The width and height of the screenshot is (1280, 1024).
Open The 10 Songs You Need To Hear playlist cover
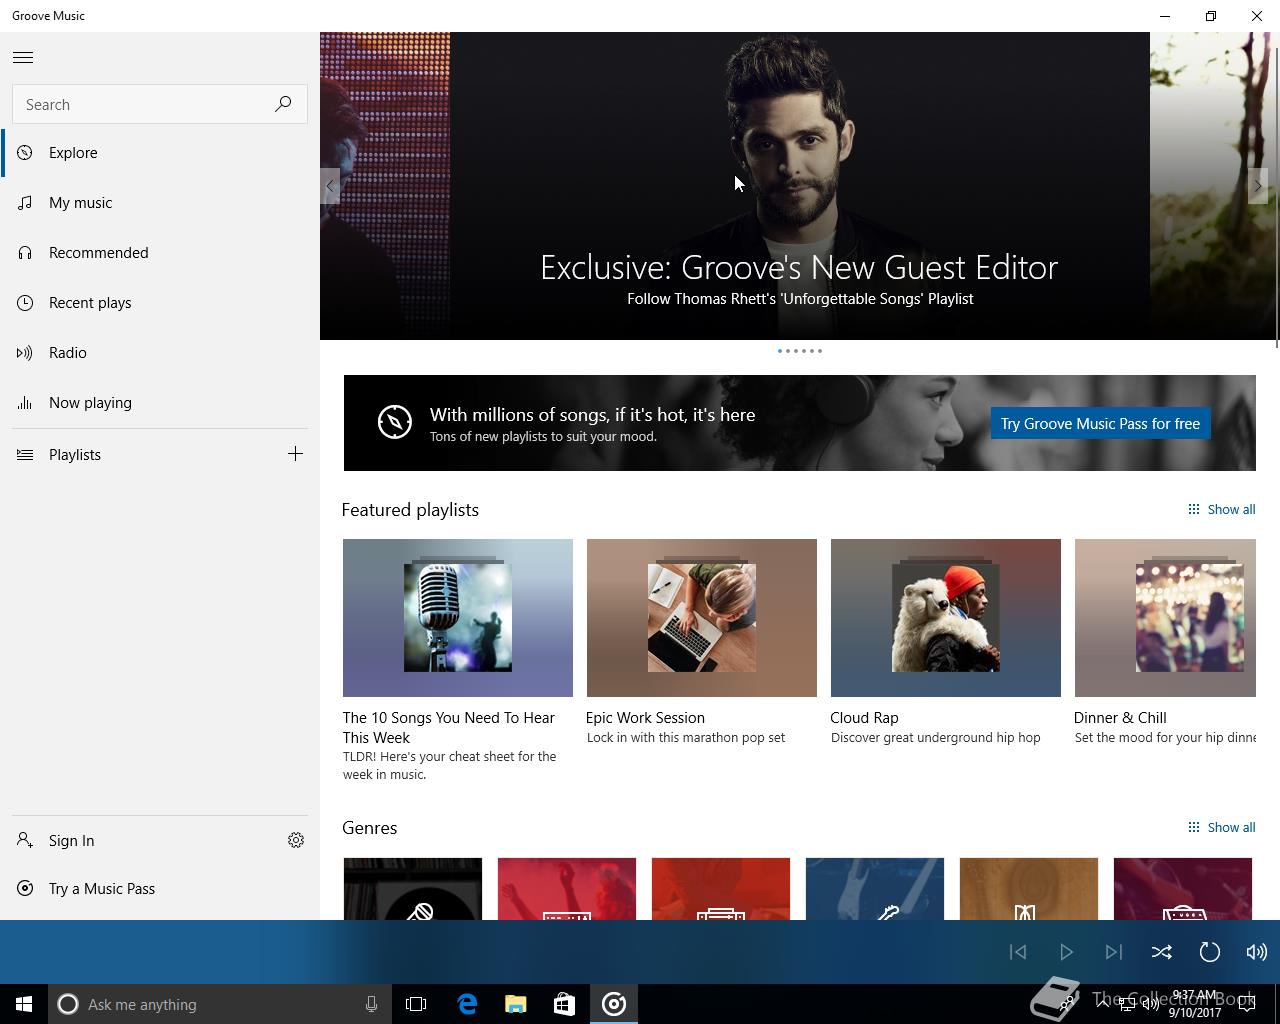coord(458,618)
